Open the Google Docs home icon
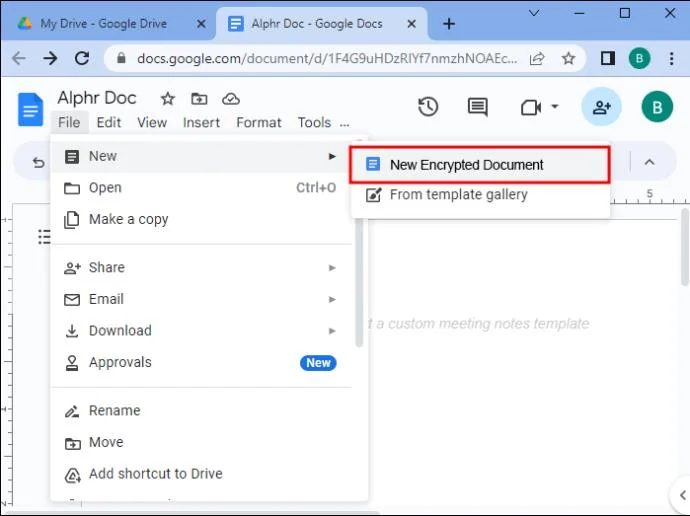690x516 pixels. click(30, 109)
